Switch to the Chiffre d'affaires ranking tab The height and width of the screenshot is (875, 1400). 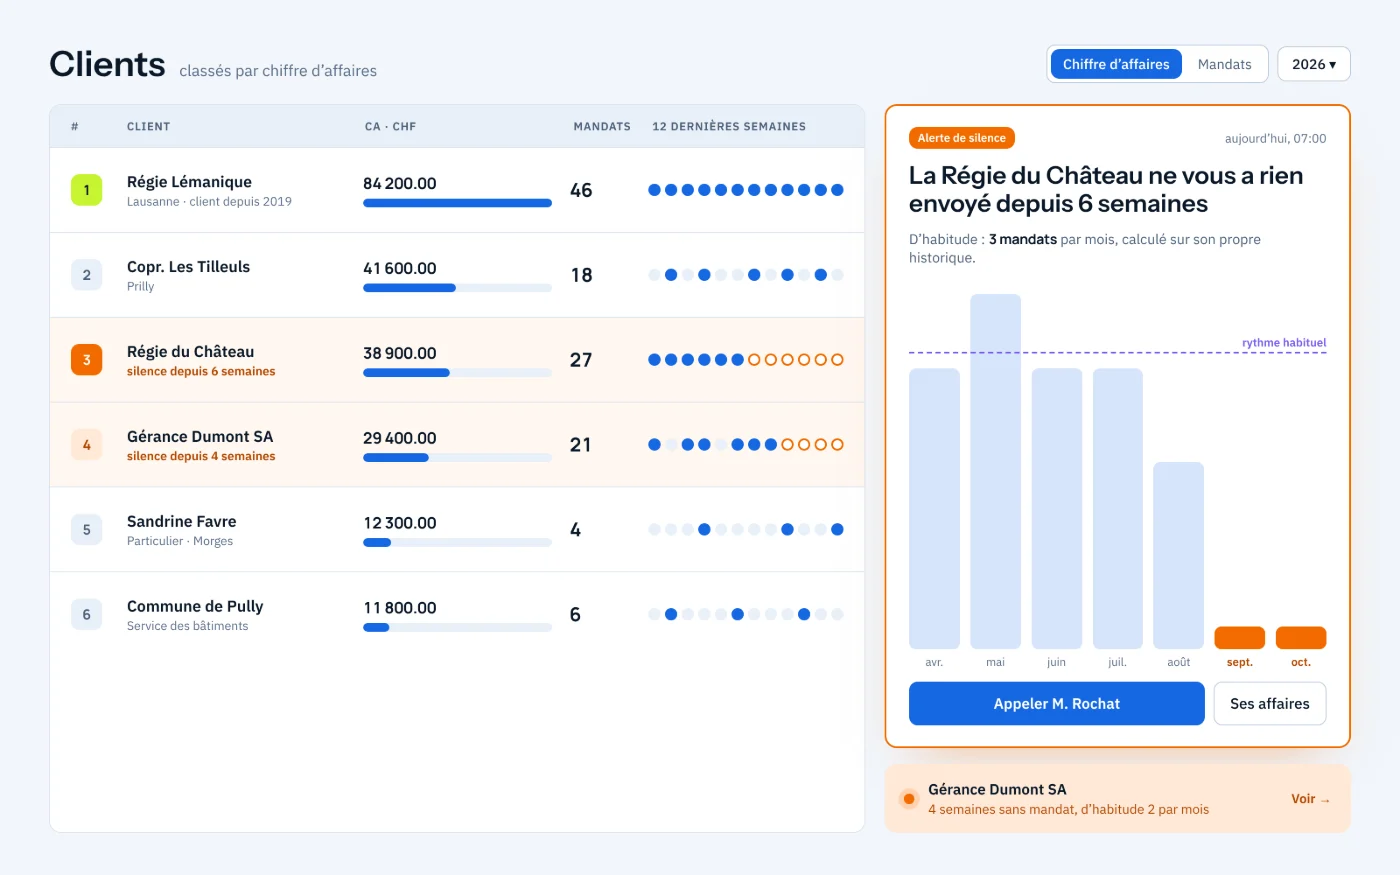tap(1116, 64)
